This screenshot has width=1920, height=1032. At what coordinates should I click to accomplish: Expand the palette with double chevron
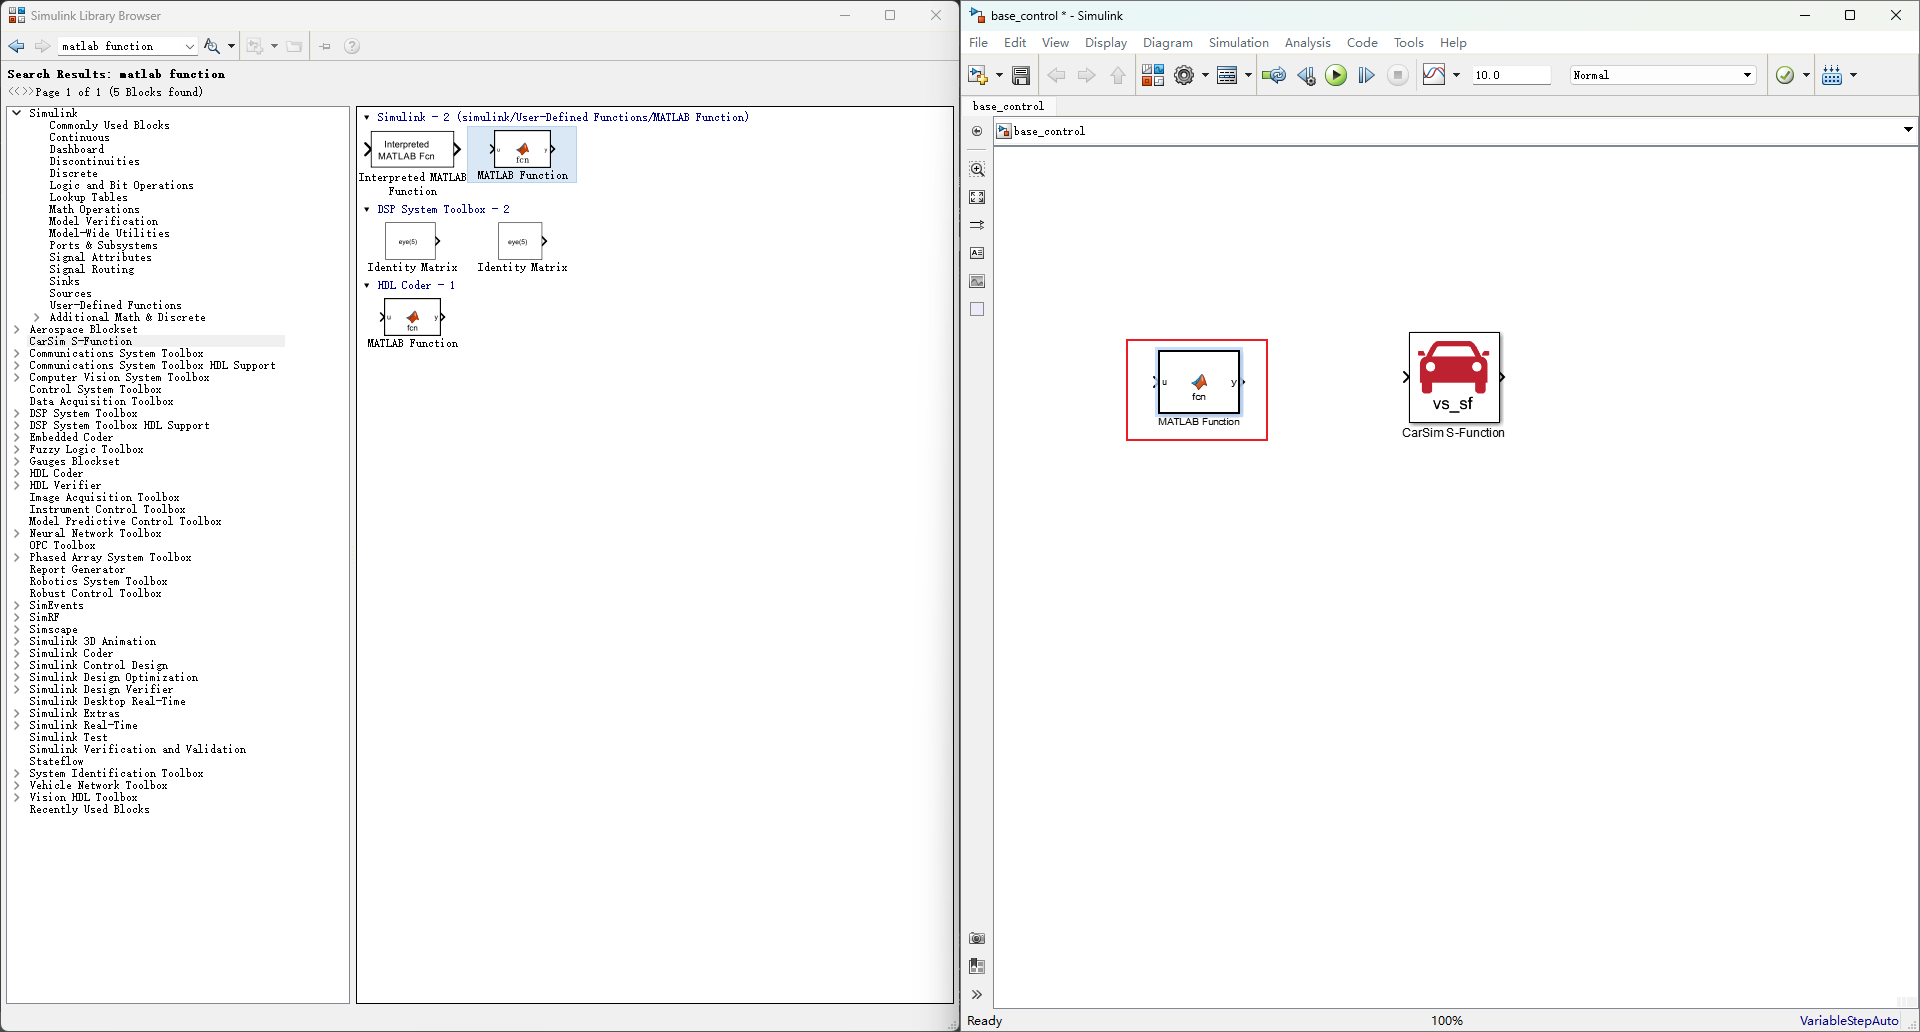click(977, 994)
